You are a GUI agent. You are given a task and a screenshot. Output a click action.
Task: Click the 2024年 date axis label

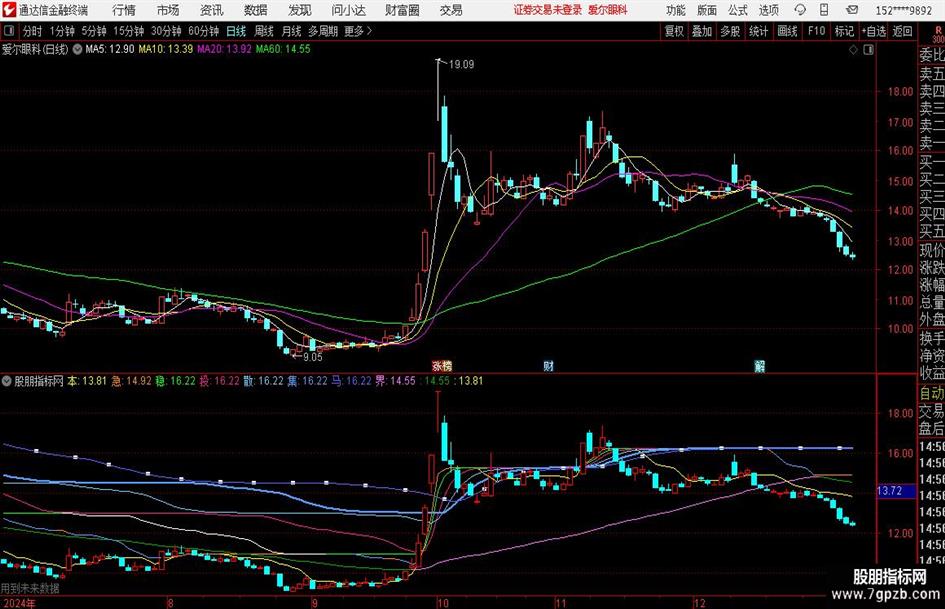click(x=19, y=604)
